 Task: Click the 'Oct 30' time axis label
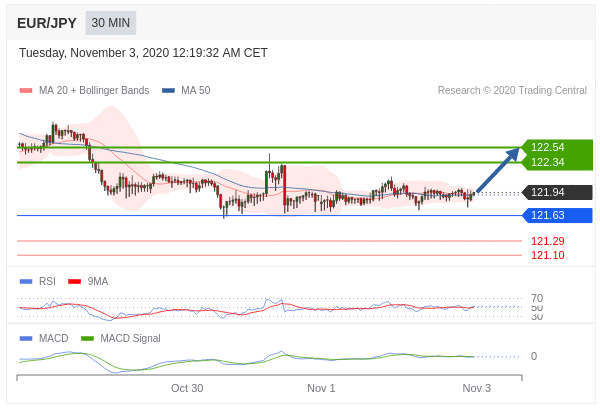tap(187, 388)
